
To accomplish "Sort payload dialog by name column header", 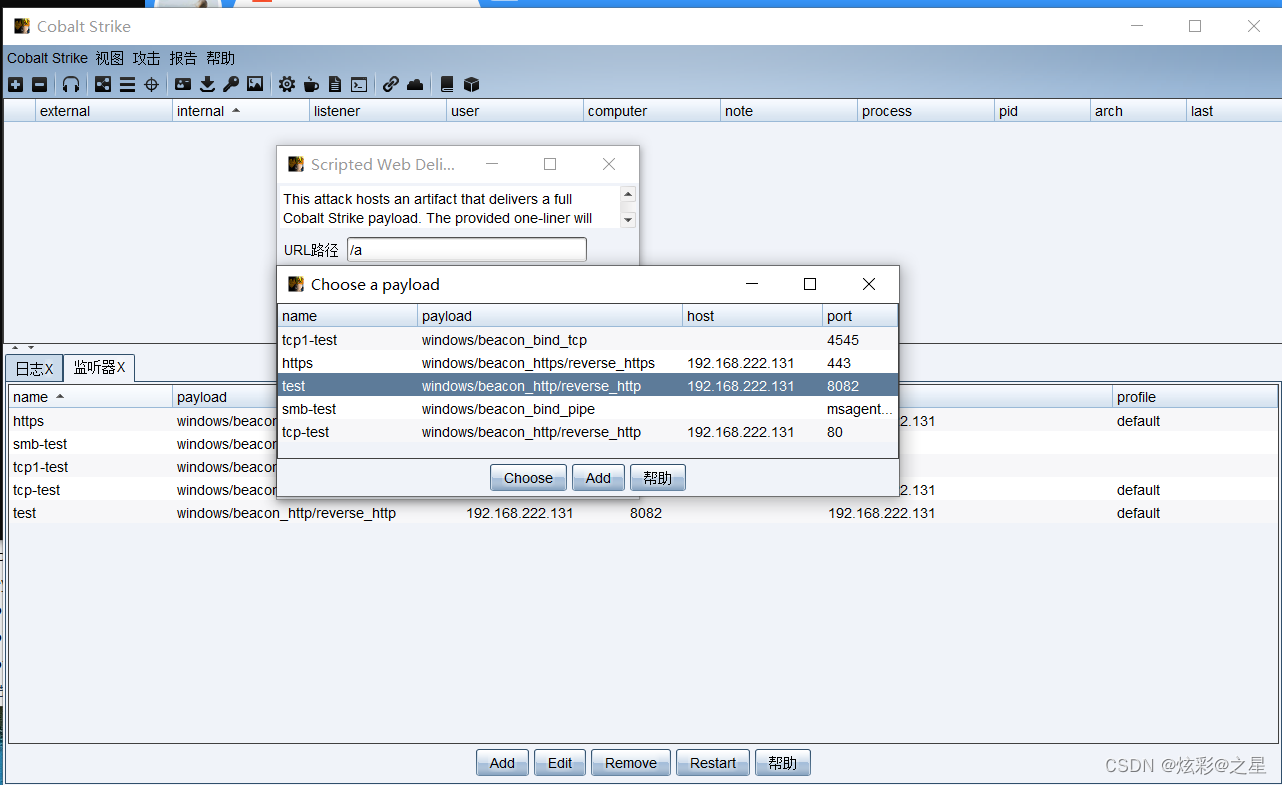I will pyautogui.click(x=348, y=316).
